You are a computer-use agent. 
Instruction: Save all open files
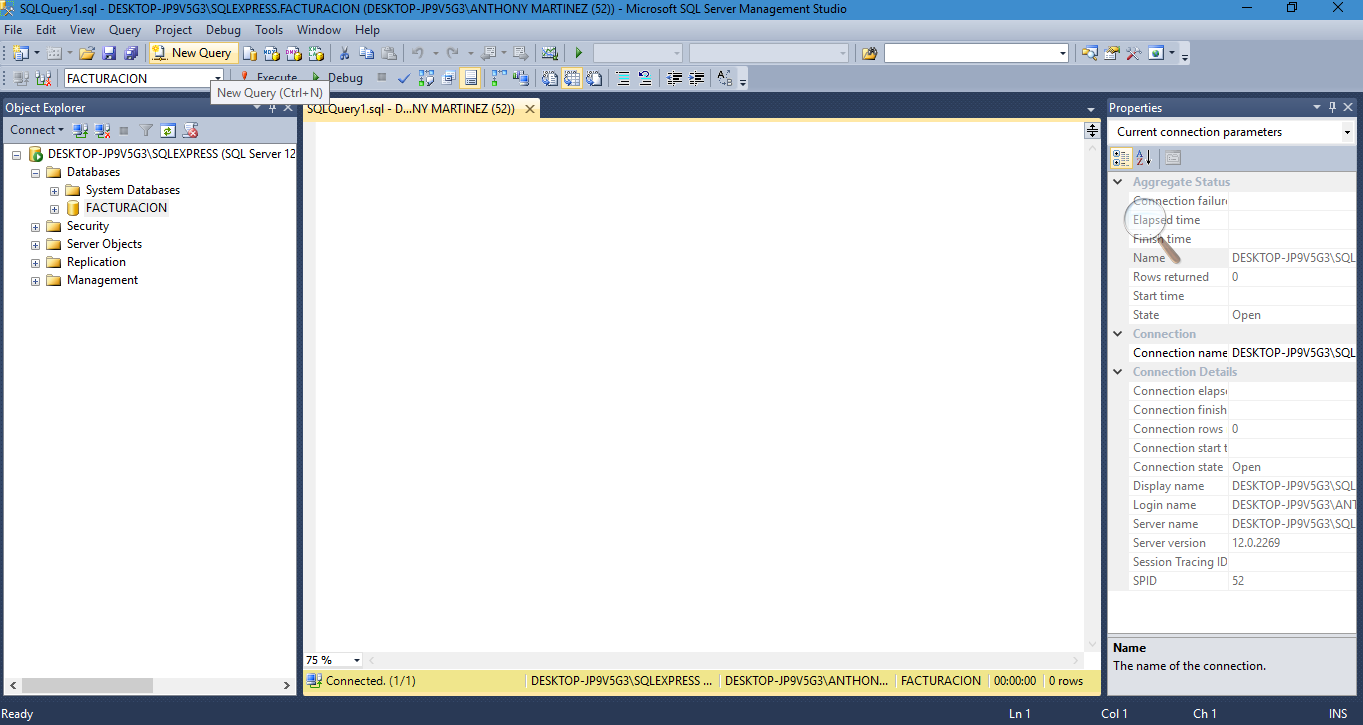[x=131, y=52]
